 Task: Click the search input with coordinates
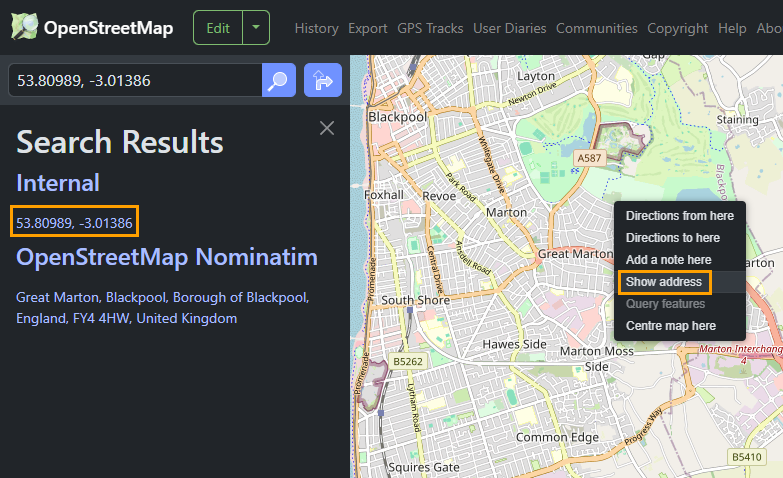135,80
